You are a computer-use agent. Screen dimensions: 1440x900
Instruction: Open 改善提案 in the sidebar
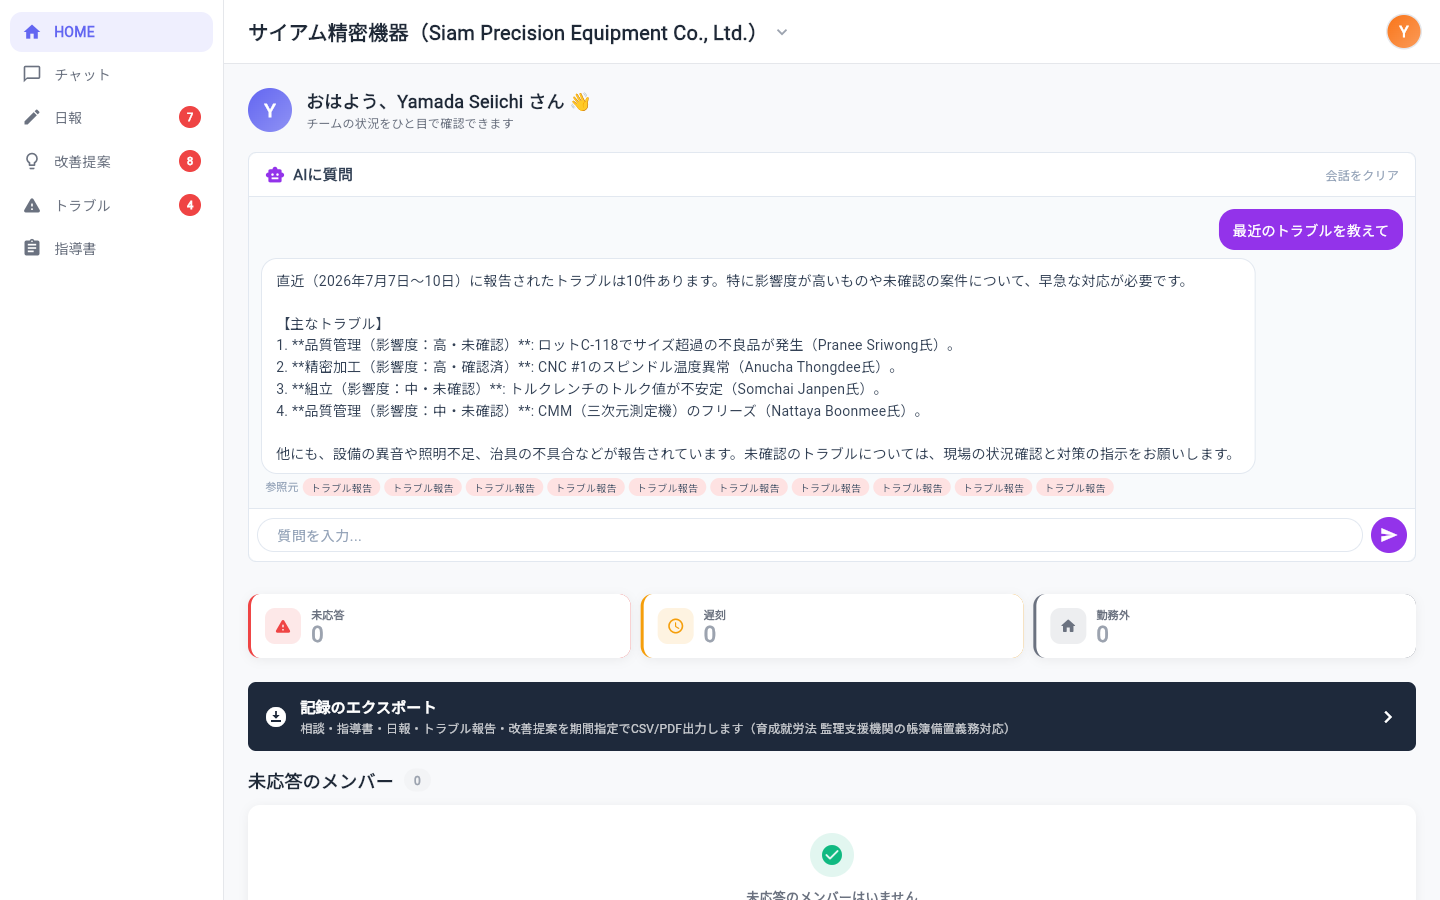pos(111,161)
